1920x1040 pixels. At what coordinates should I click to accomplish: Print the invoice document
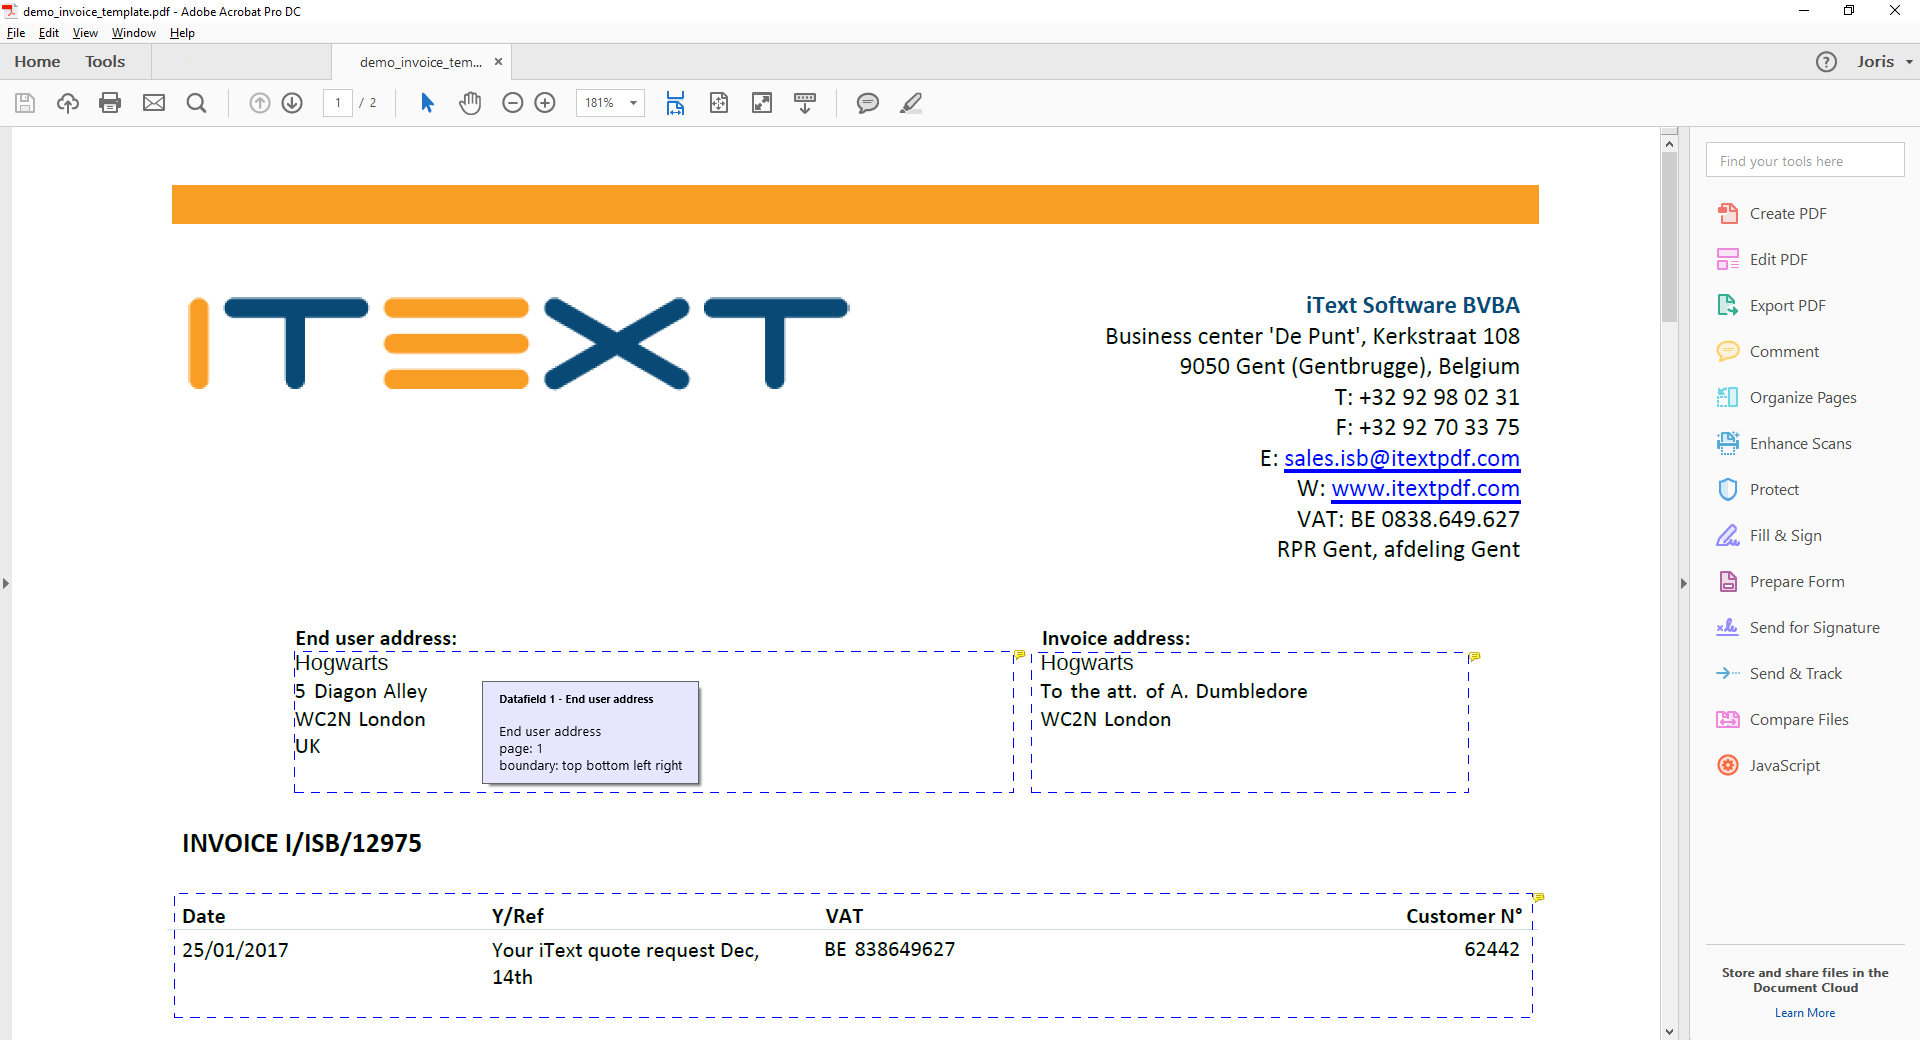point(110,103)
